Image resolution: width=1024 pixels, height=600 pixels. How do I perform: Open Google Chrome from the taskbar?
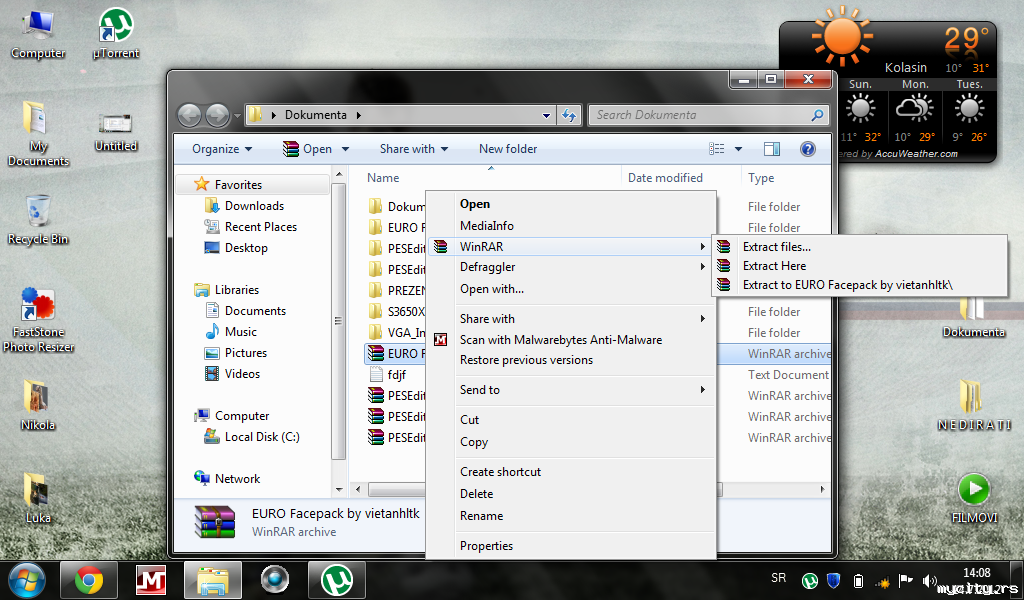[x=89, y=580]
